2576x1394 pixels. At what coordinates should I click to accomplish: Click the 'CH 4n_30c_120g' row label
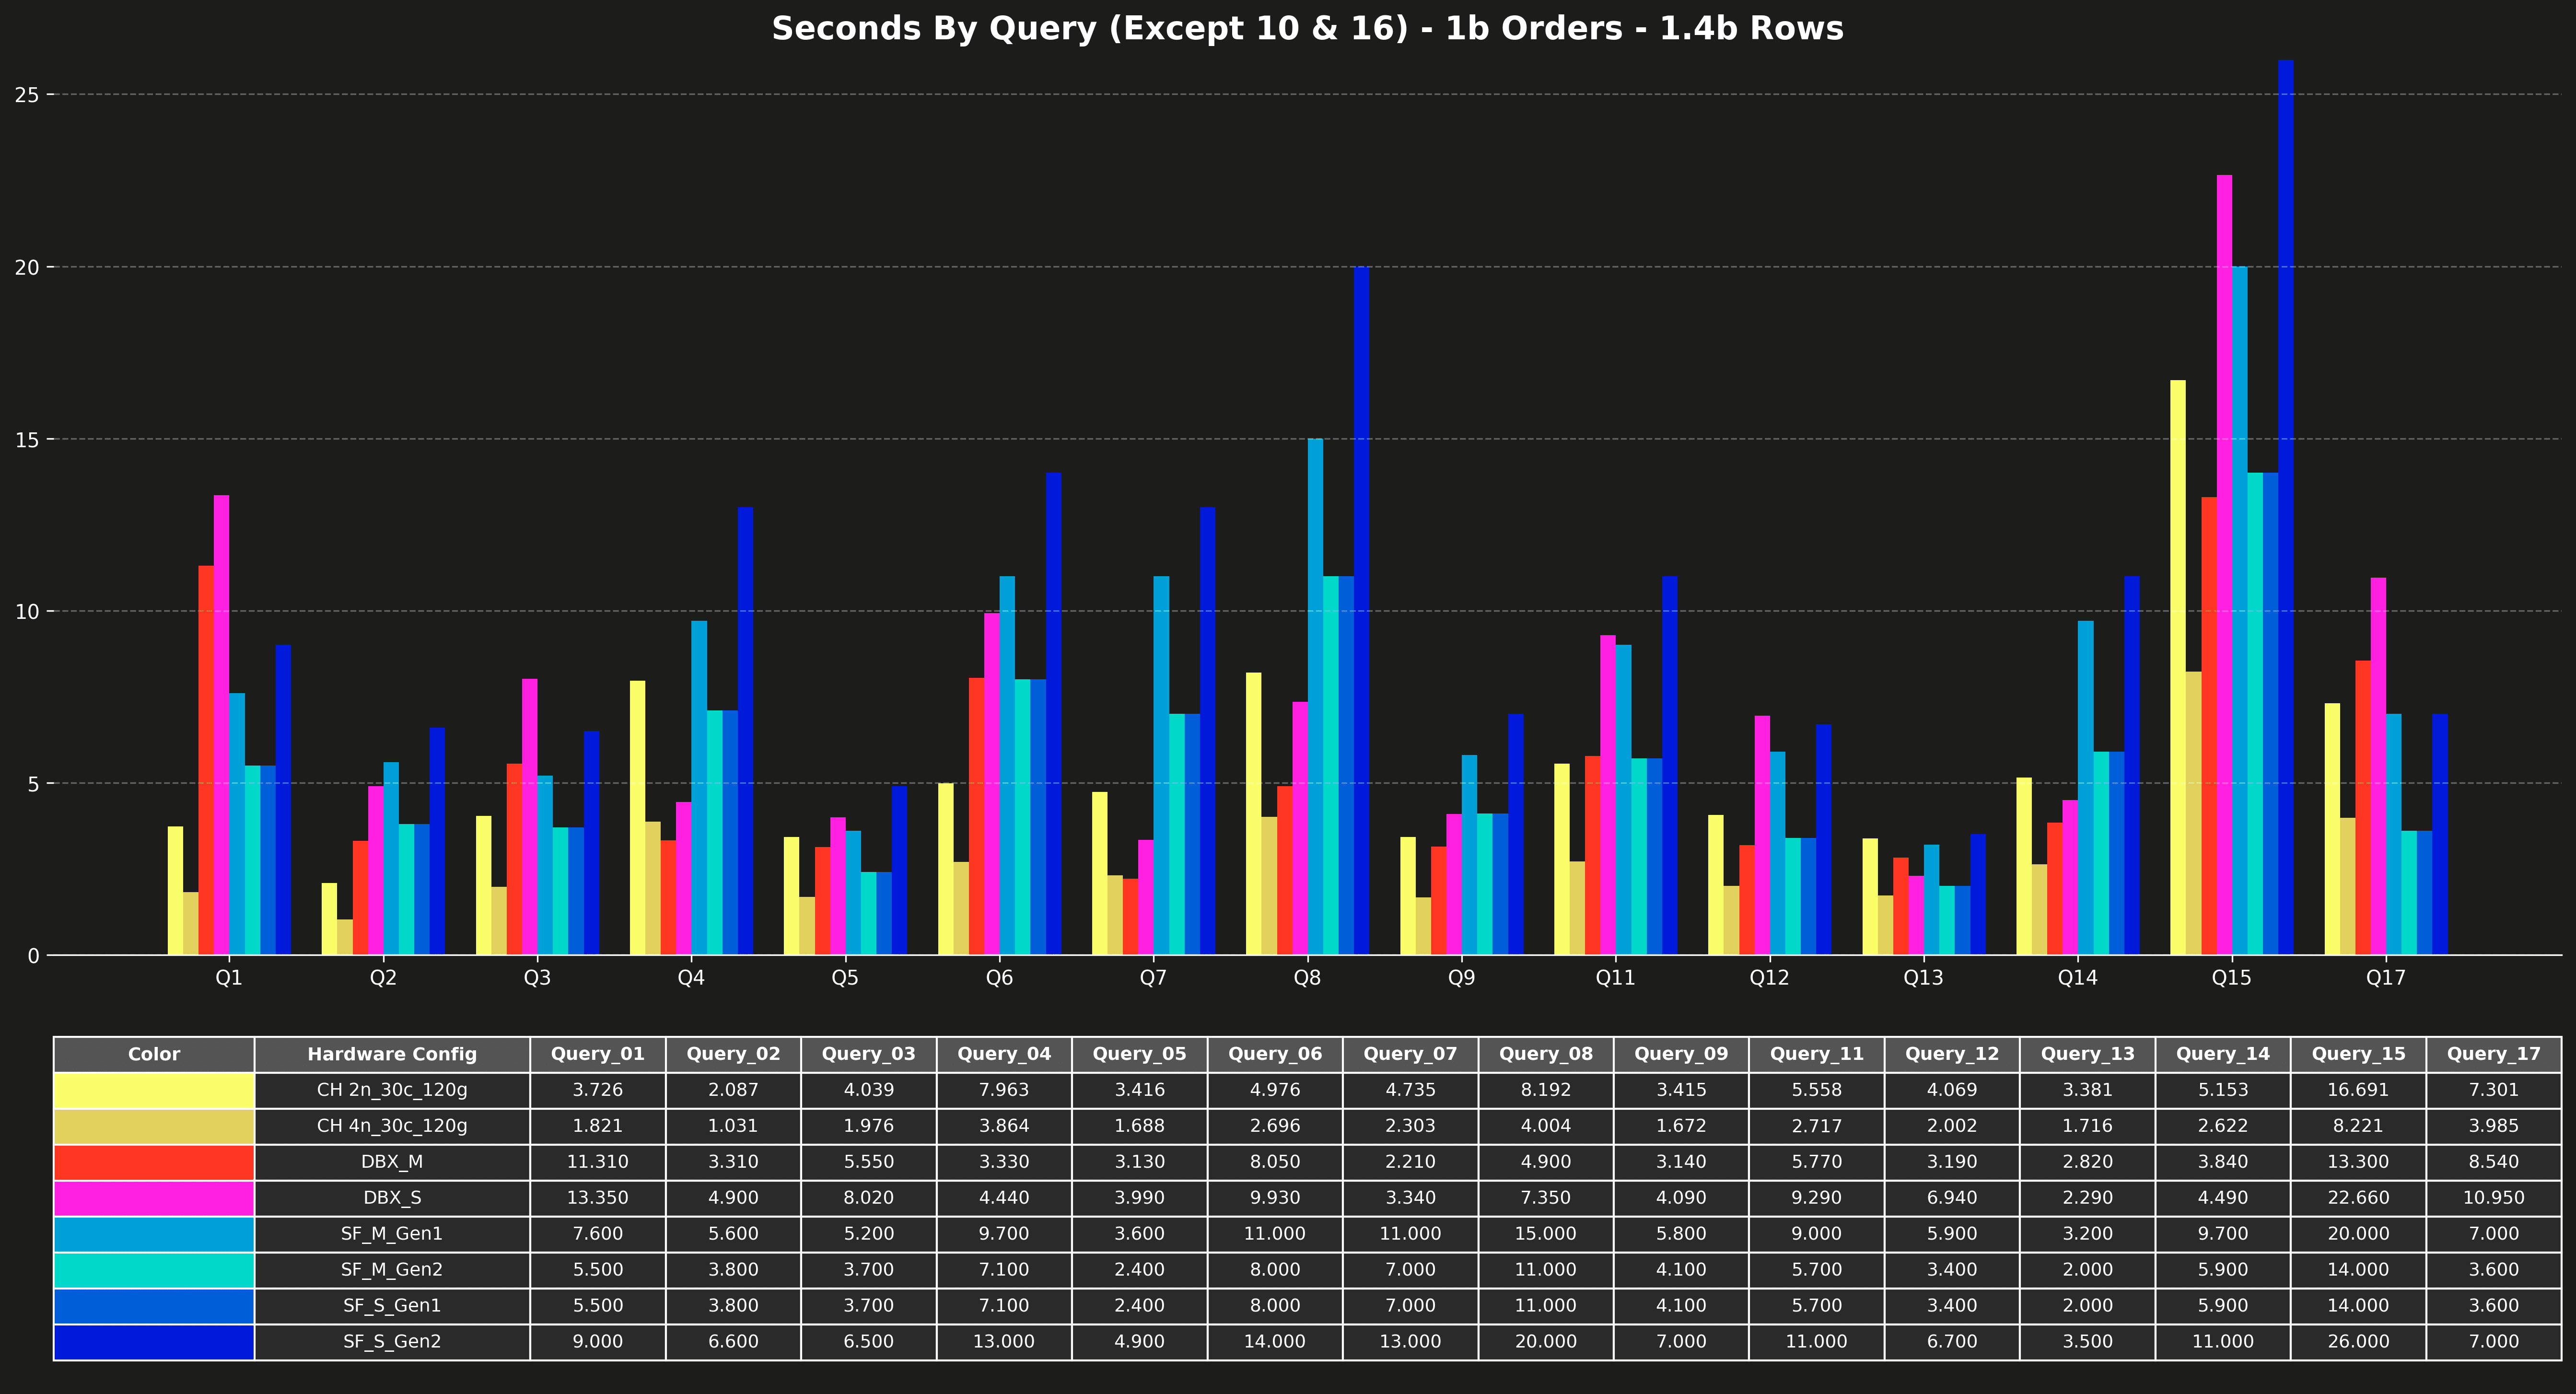pos(392,1126)
